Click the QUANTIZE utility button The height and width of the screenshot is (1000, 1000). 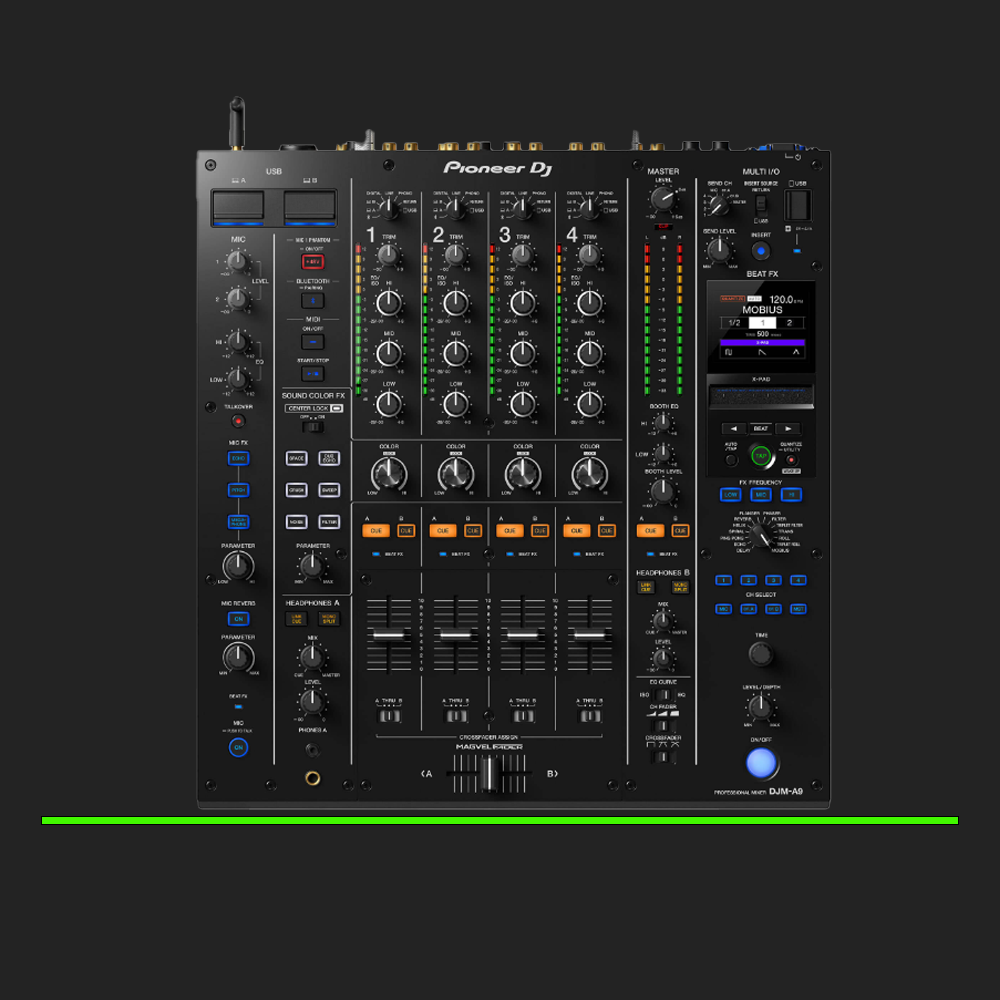[x=791, y=459]
